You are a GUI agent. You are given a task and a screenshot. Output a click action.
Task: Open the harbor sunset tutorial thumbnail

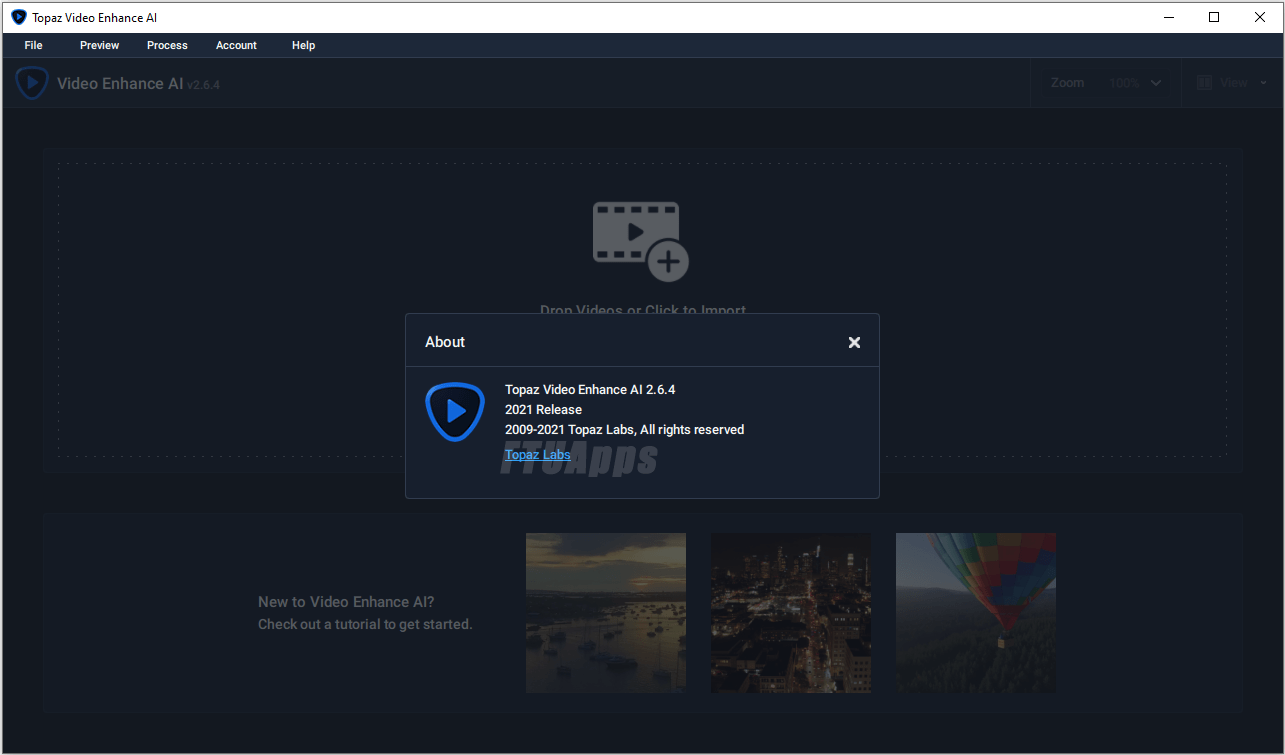coord(606,613)
